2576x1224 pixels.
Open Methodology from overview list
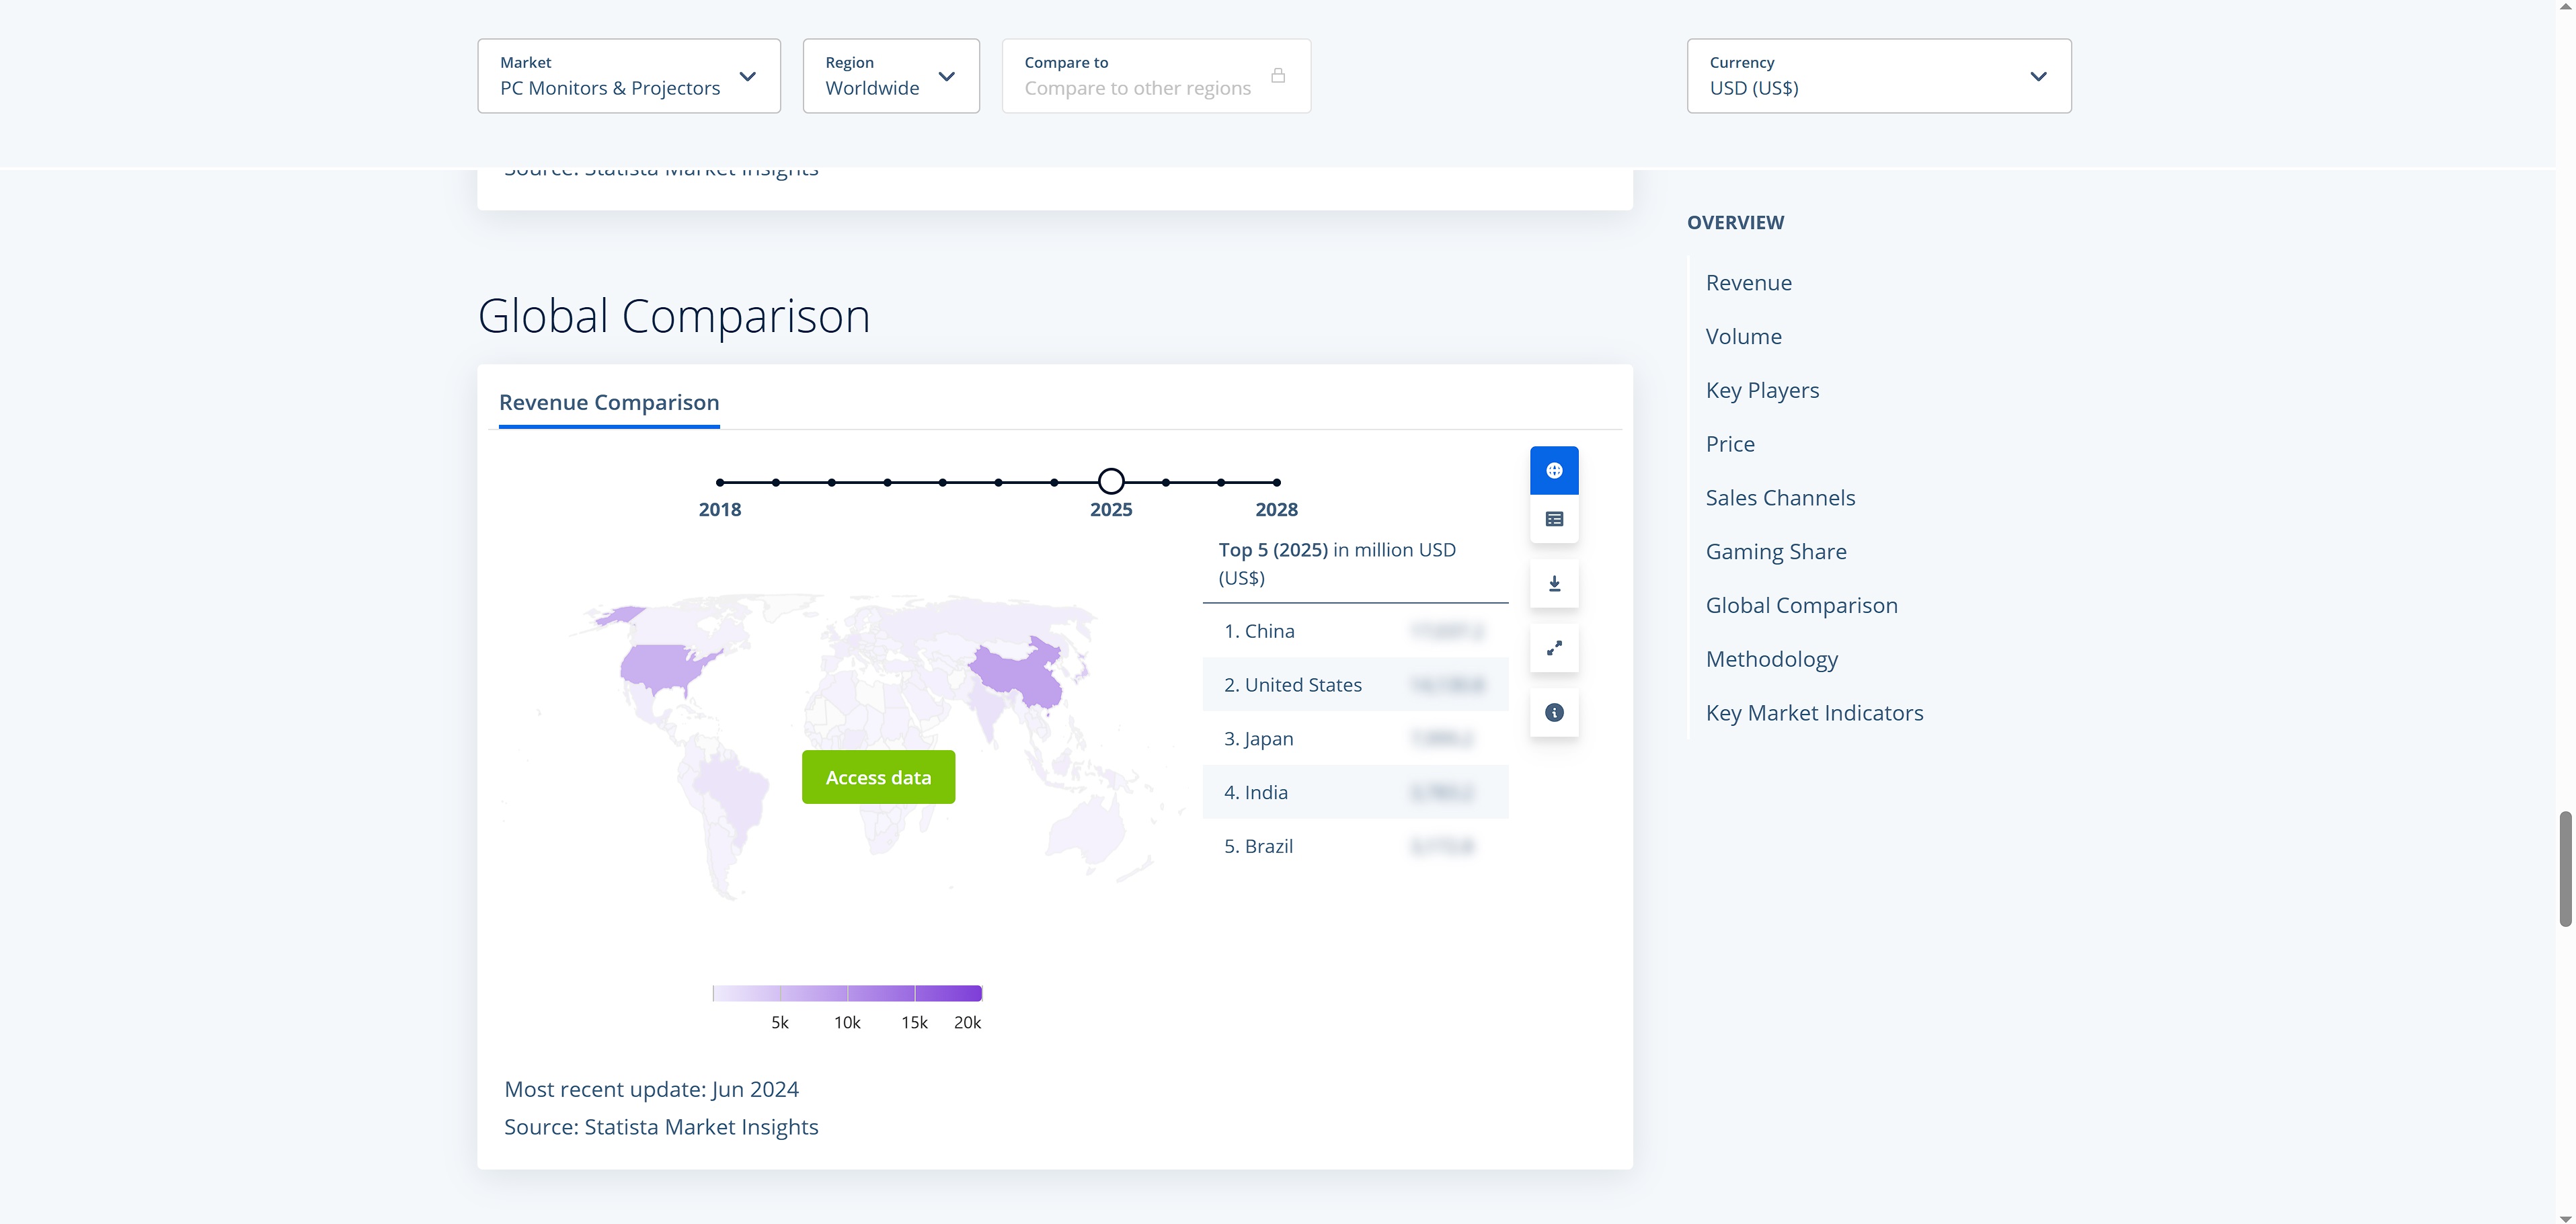(1771, 659)
